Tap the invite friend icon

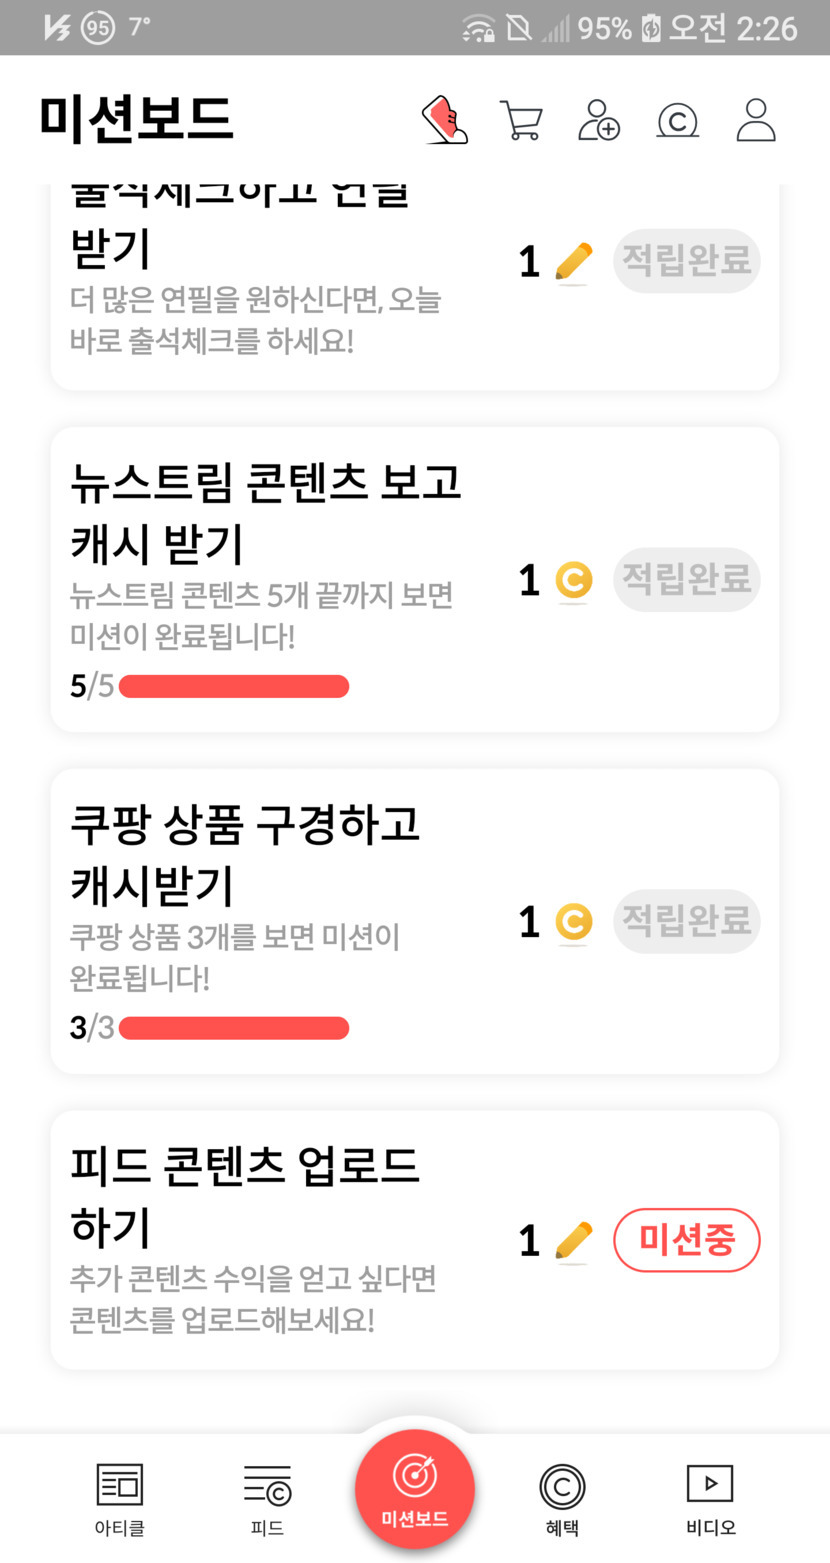coord(599,121)
